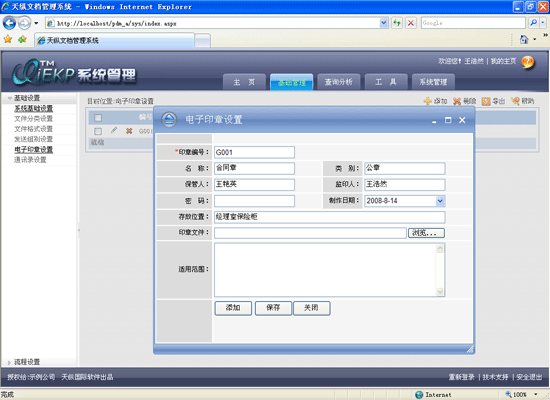Screen dimensions: 550x400
Task: Click the browser refresh icon
Action: tap(397, 23)
